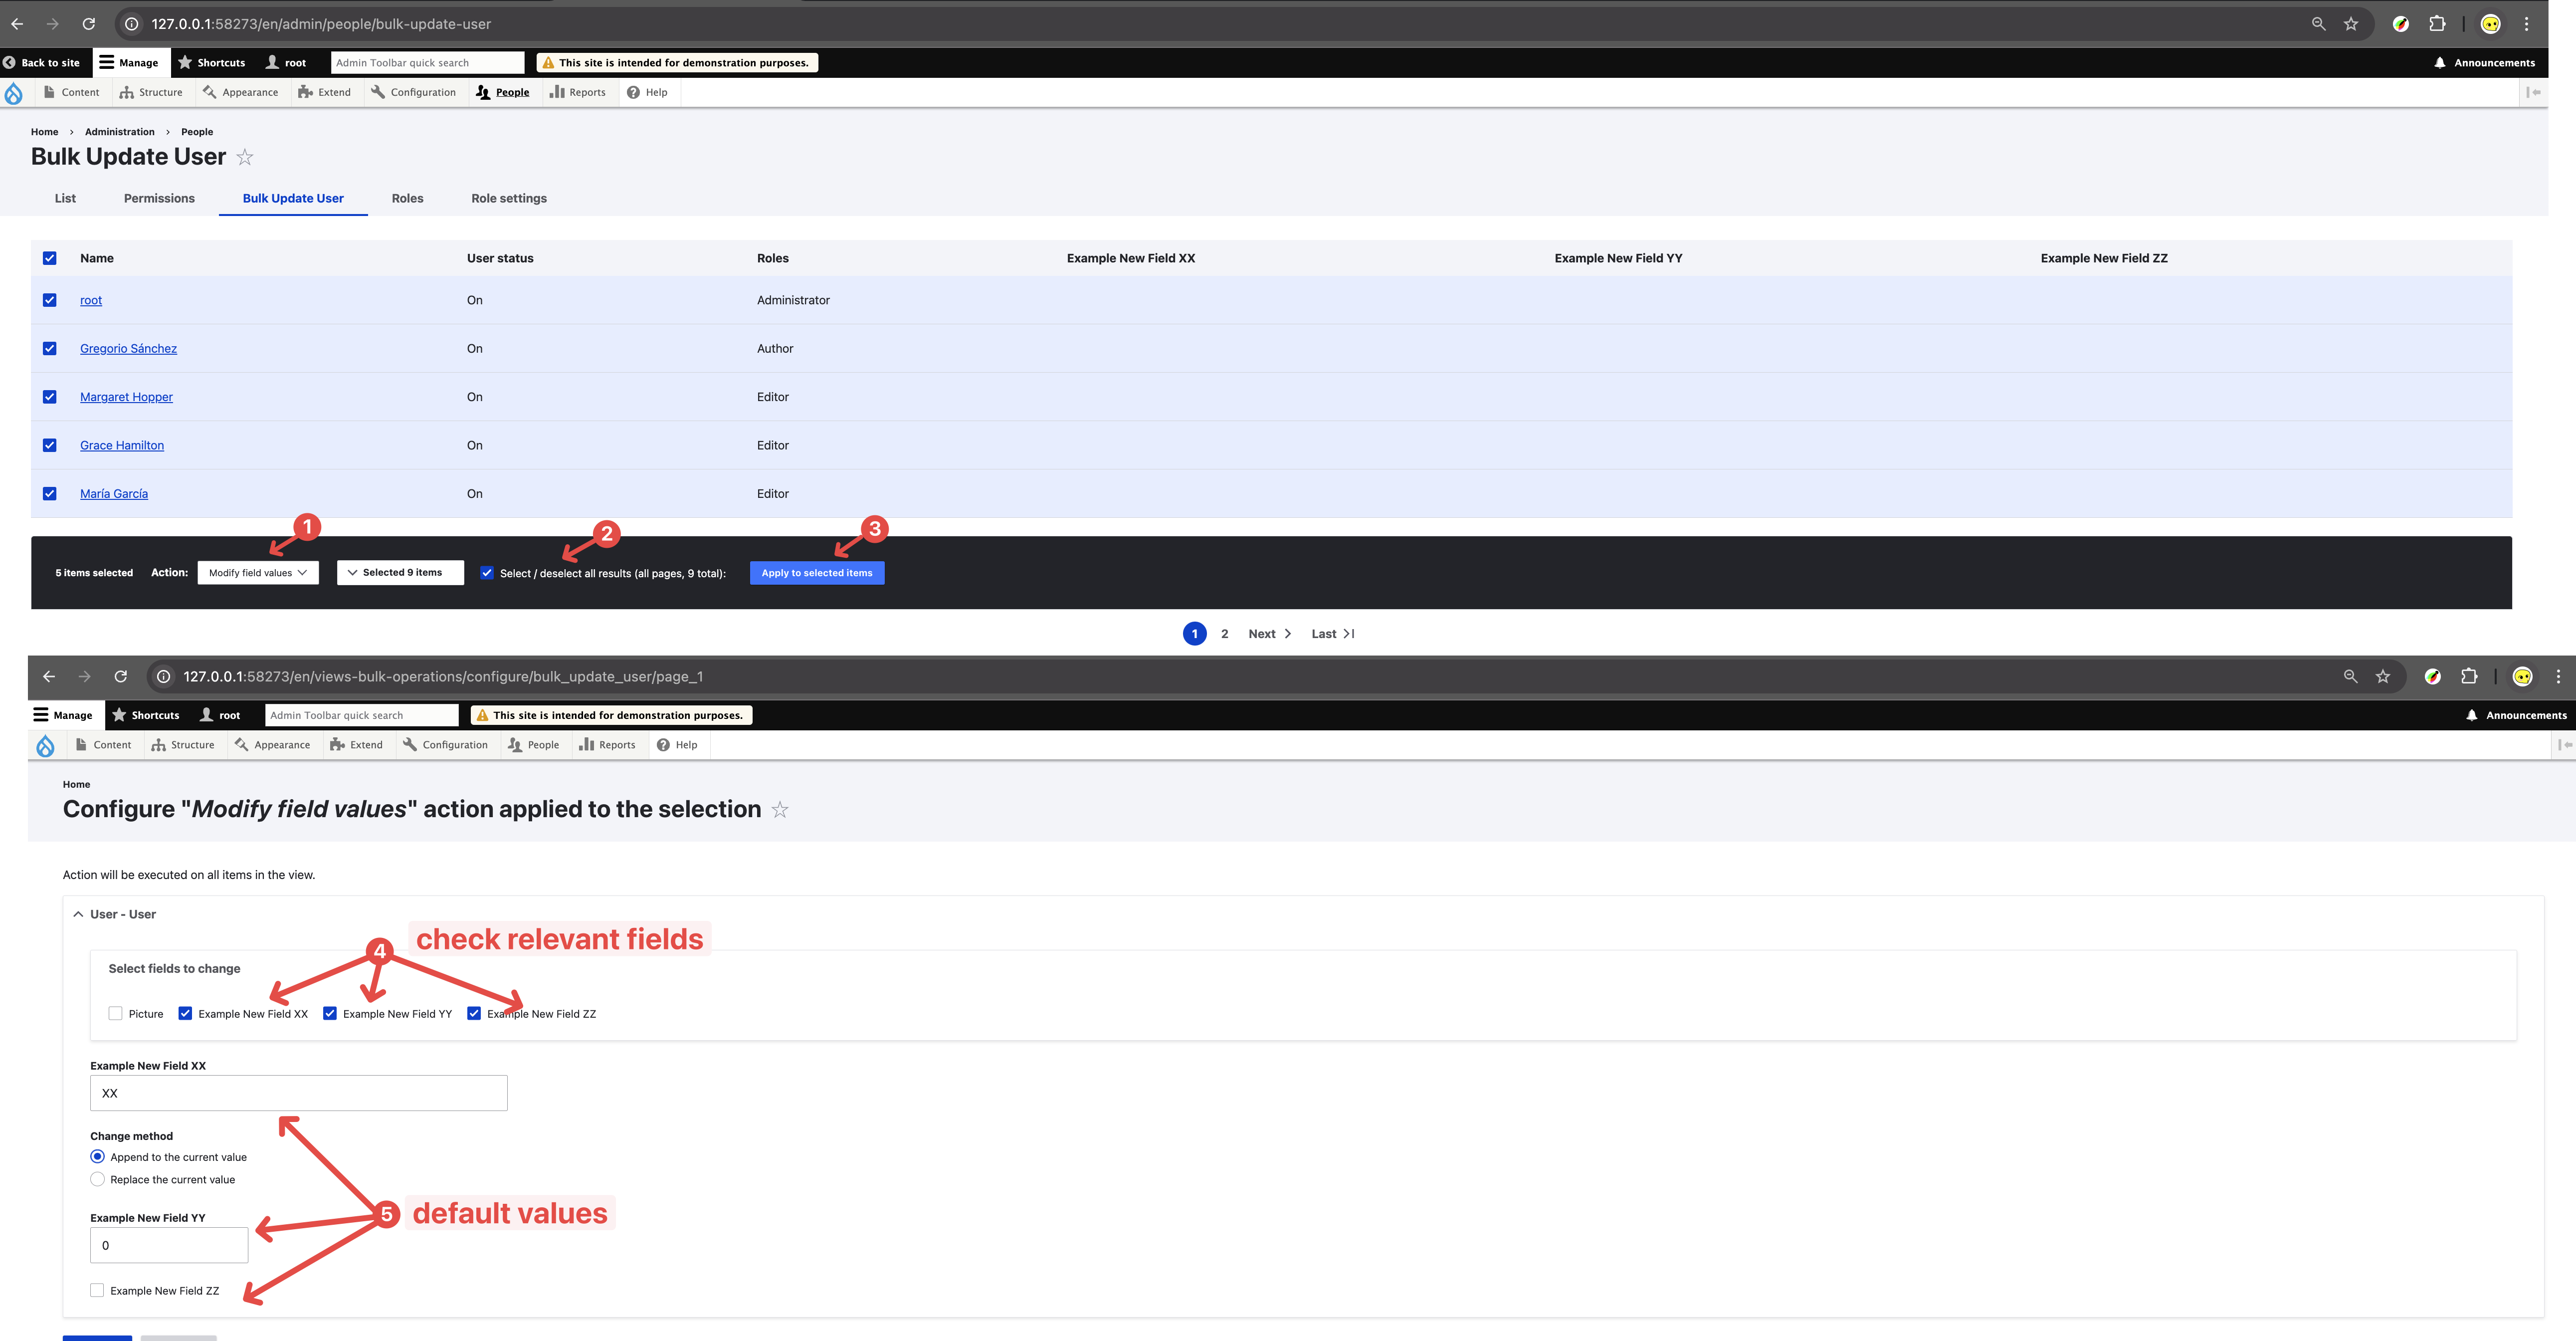Click the bookmark star in address bar
2576x1341 pixels.
2351,24
